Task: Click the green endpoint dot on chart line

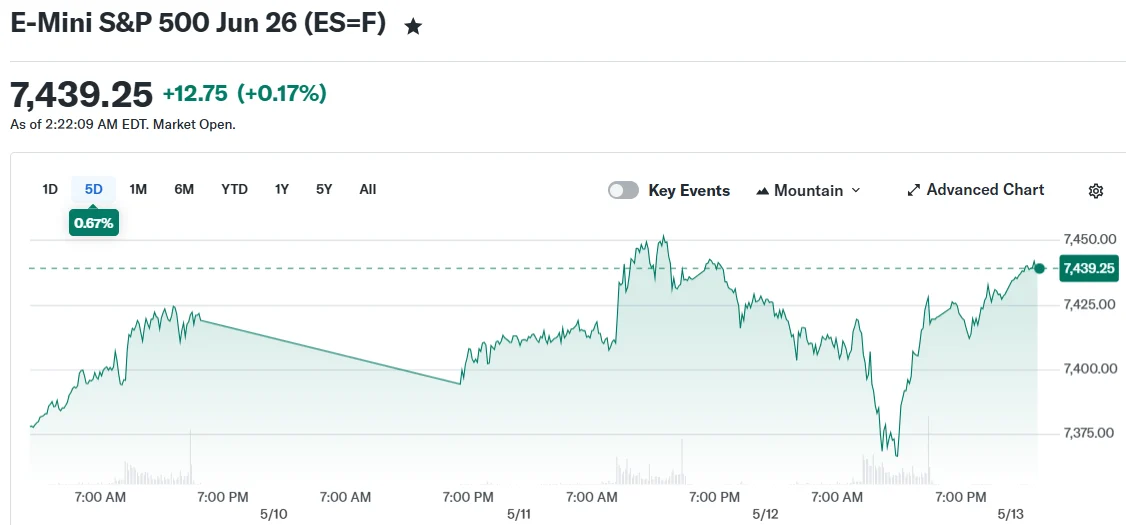Action: [1039, 269]
